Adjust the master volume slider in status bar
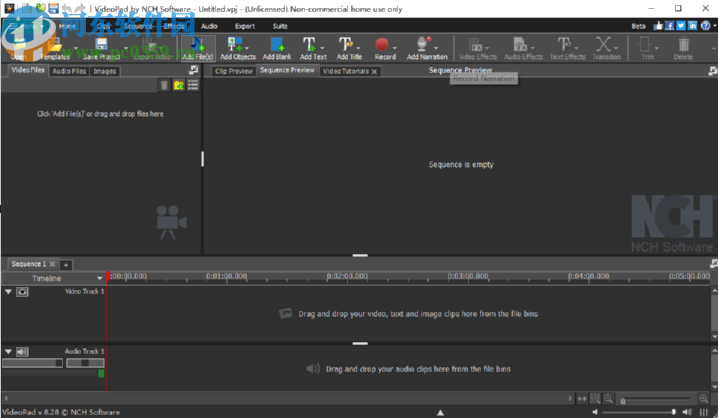Viewport: 718px width, 418px height. [x=640, y=412]
